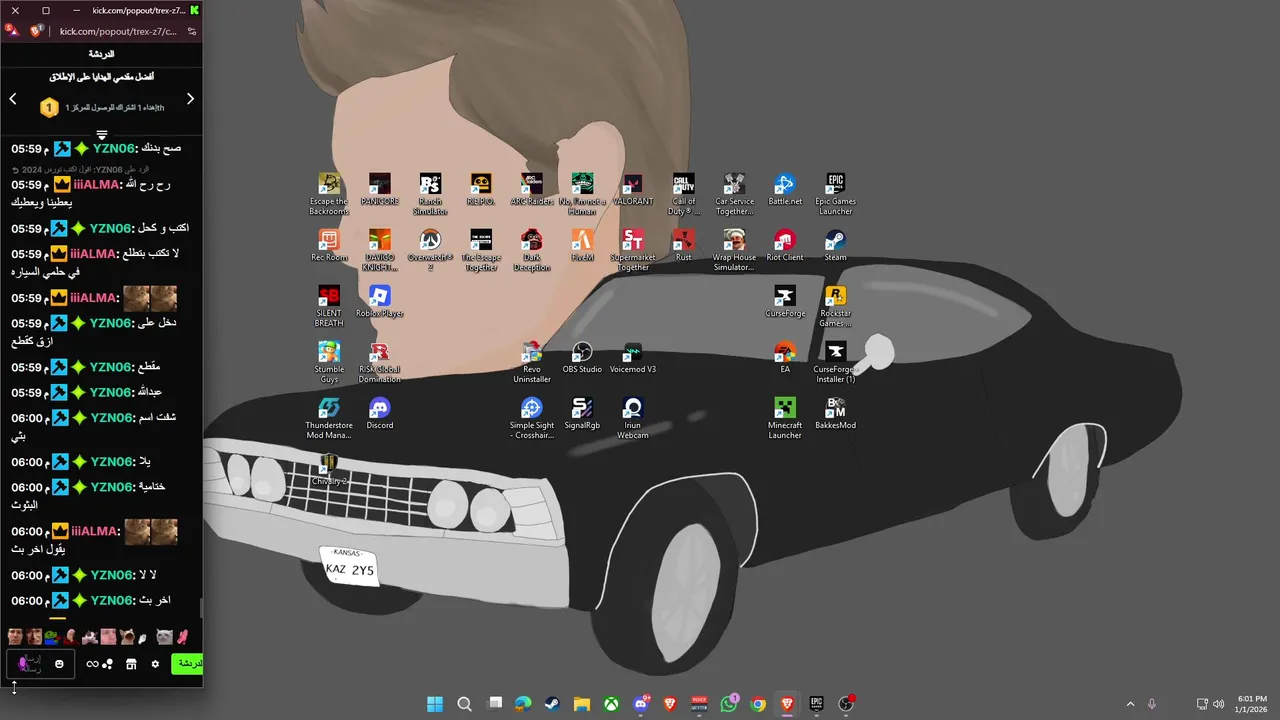
Task: Click the kick.com popout URL address bar
Action: [118, 31]
